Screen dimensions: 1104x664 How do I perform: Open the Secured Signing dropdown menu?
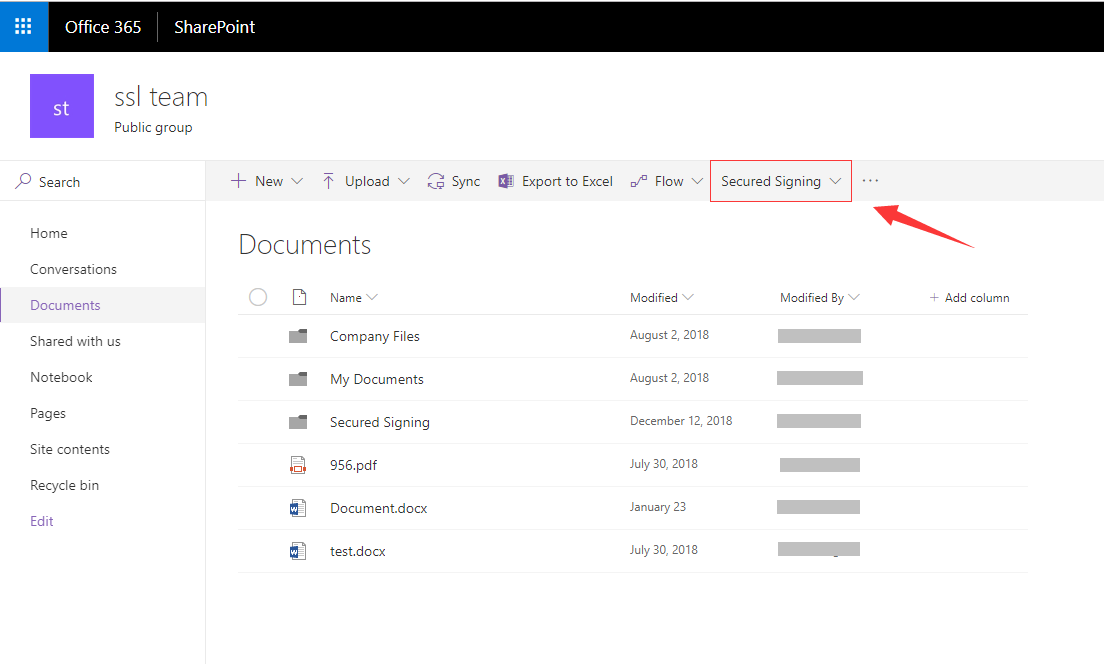(779, 181)
